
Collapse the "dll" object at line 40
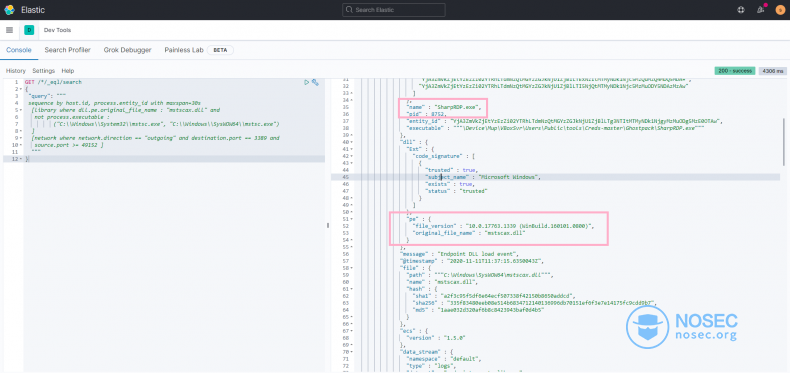pyautogui.click(x=351, y=142)
